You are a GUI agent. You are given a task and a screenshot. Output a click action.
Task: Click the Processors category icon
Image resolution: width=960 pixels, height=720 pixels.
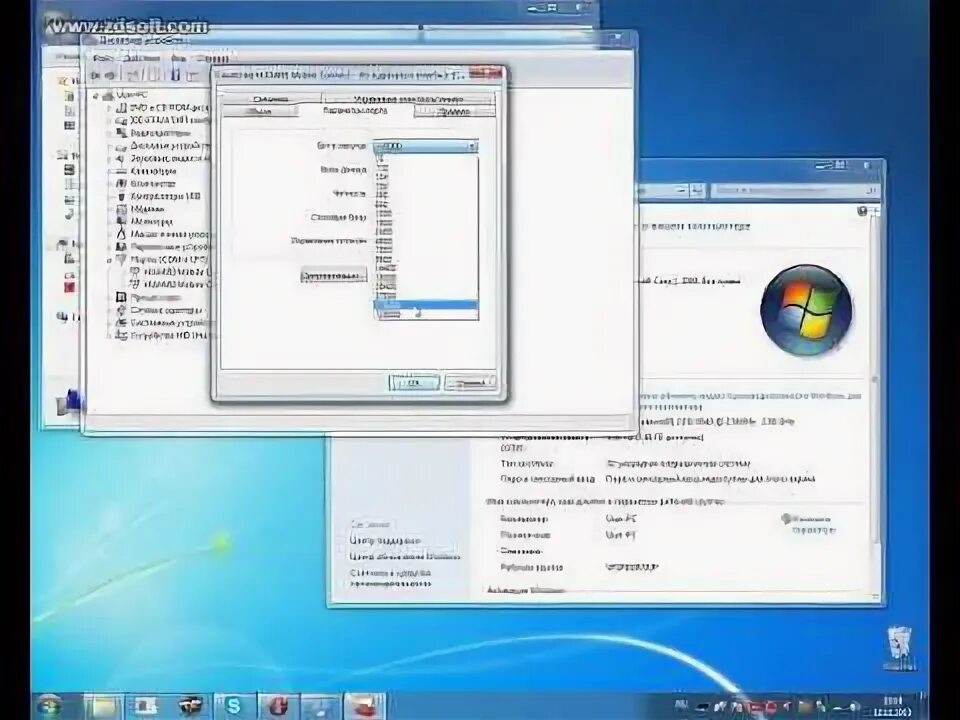tap(121, 297)
